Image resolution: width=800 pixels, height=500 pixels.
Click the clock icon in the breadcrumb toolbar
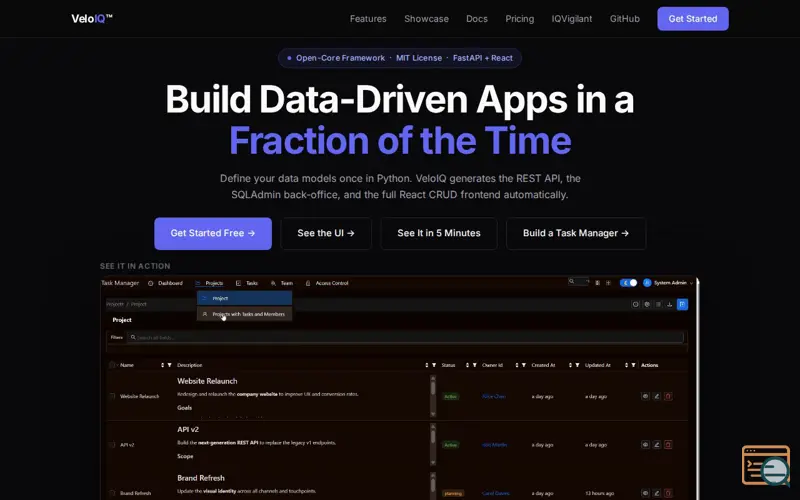coord(635,304)
